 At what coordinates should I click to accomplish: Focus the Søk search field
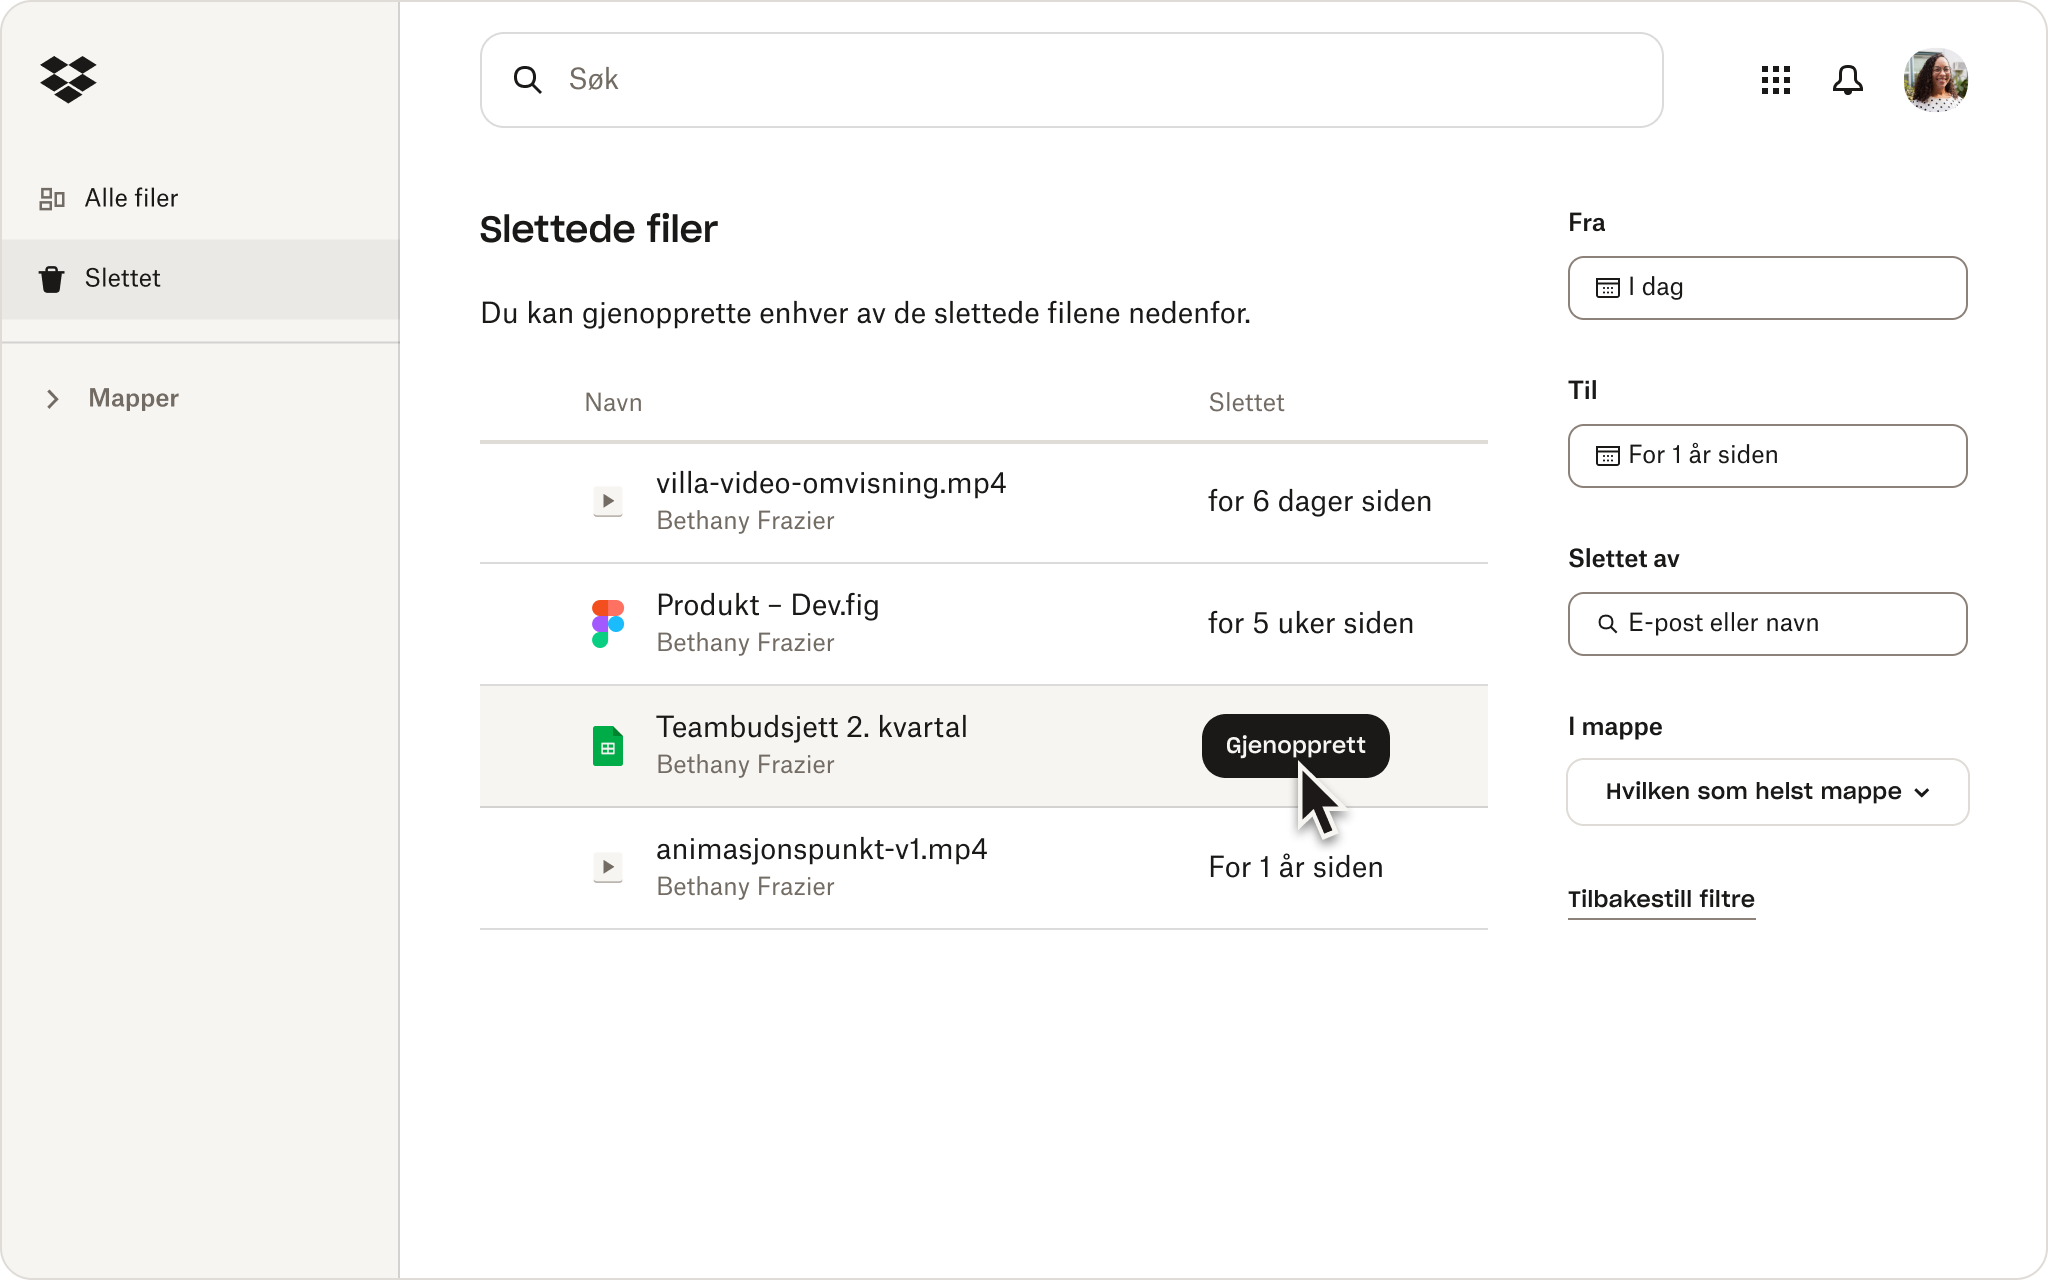pos(1072,80)
